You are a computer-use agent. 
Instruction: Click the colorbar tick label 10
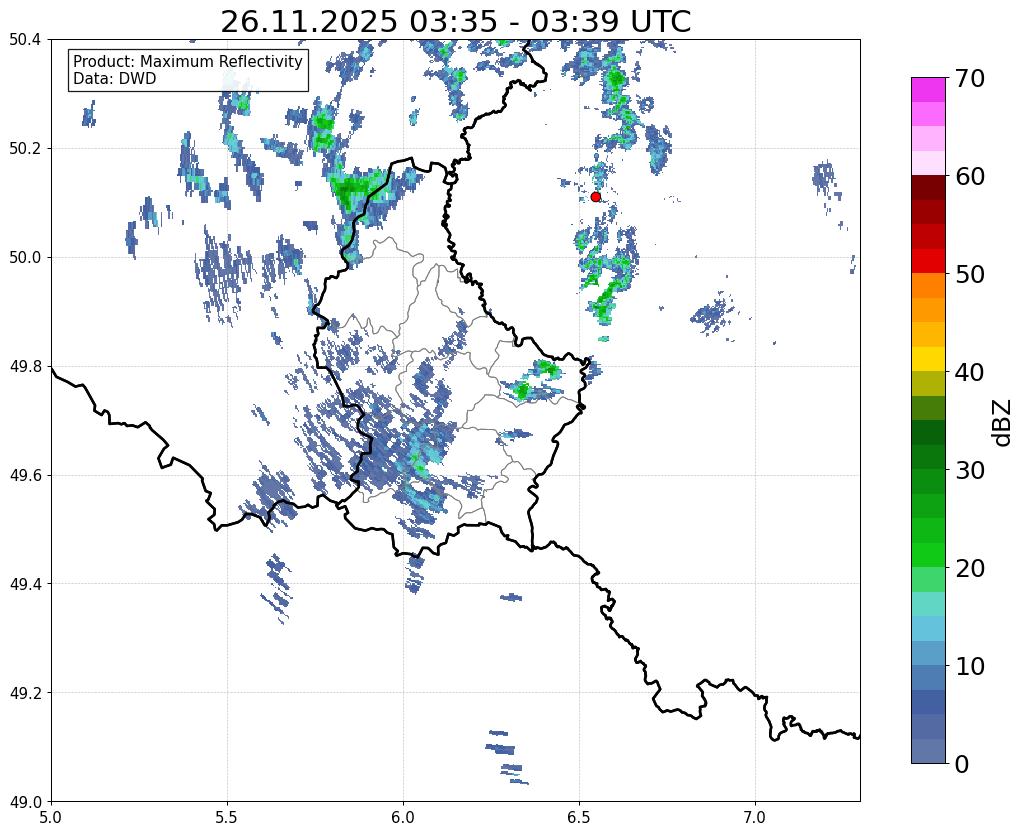(x=969, y=666)
